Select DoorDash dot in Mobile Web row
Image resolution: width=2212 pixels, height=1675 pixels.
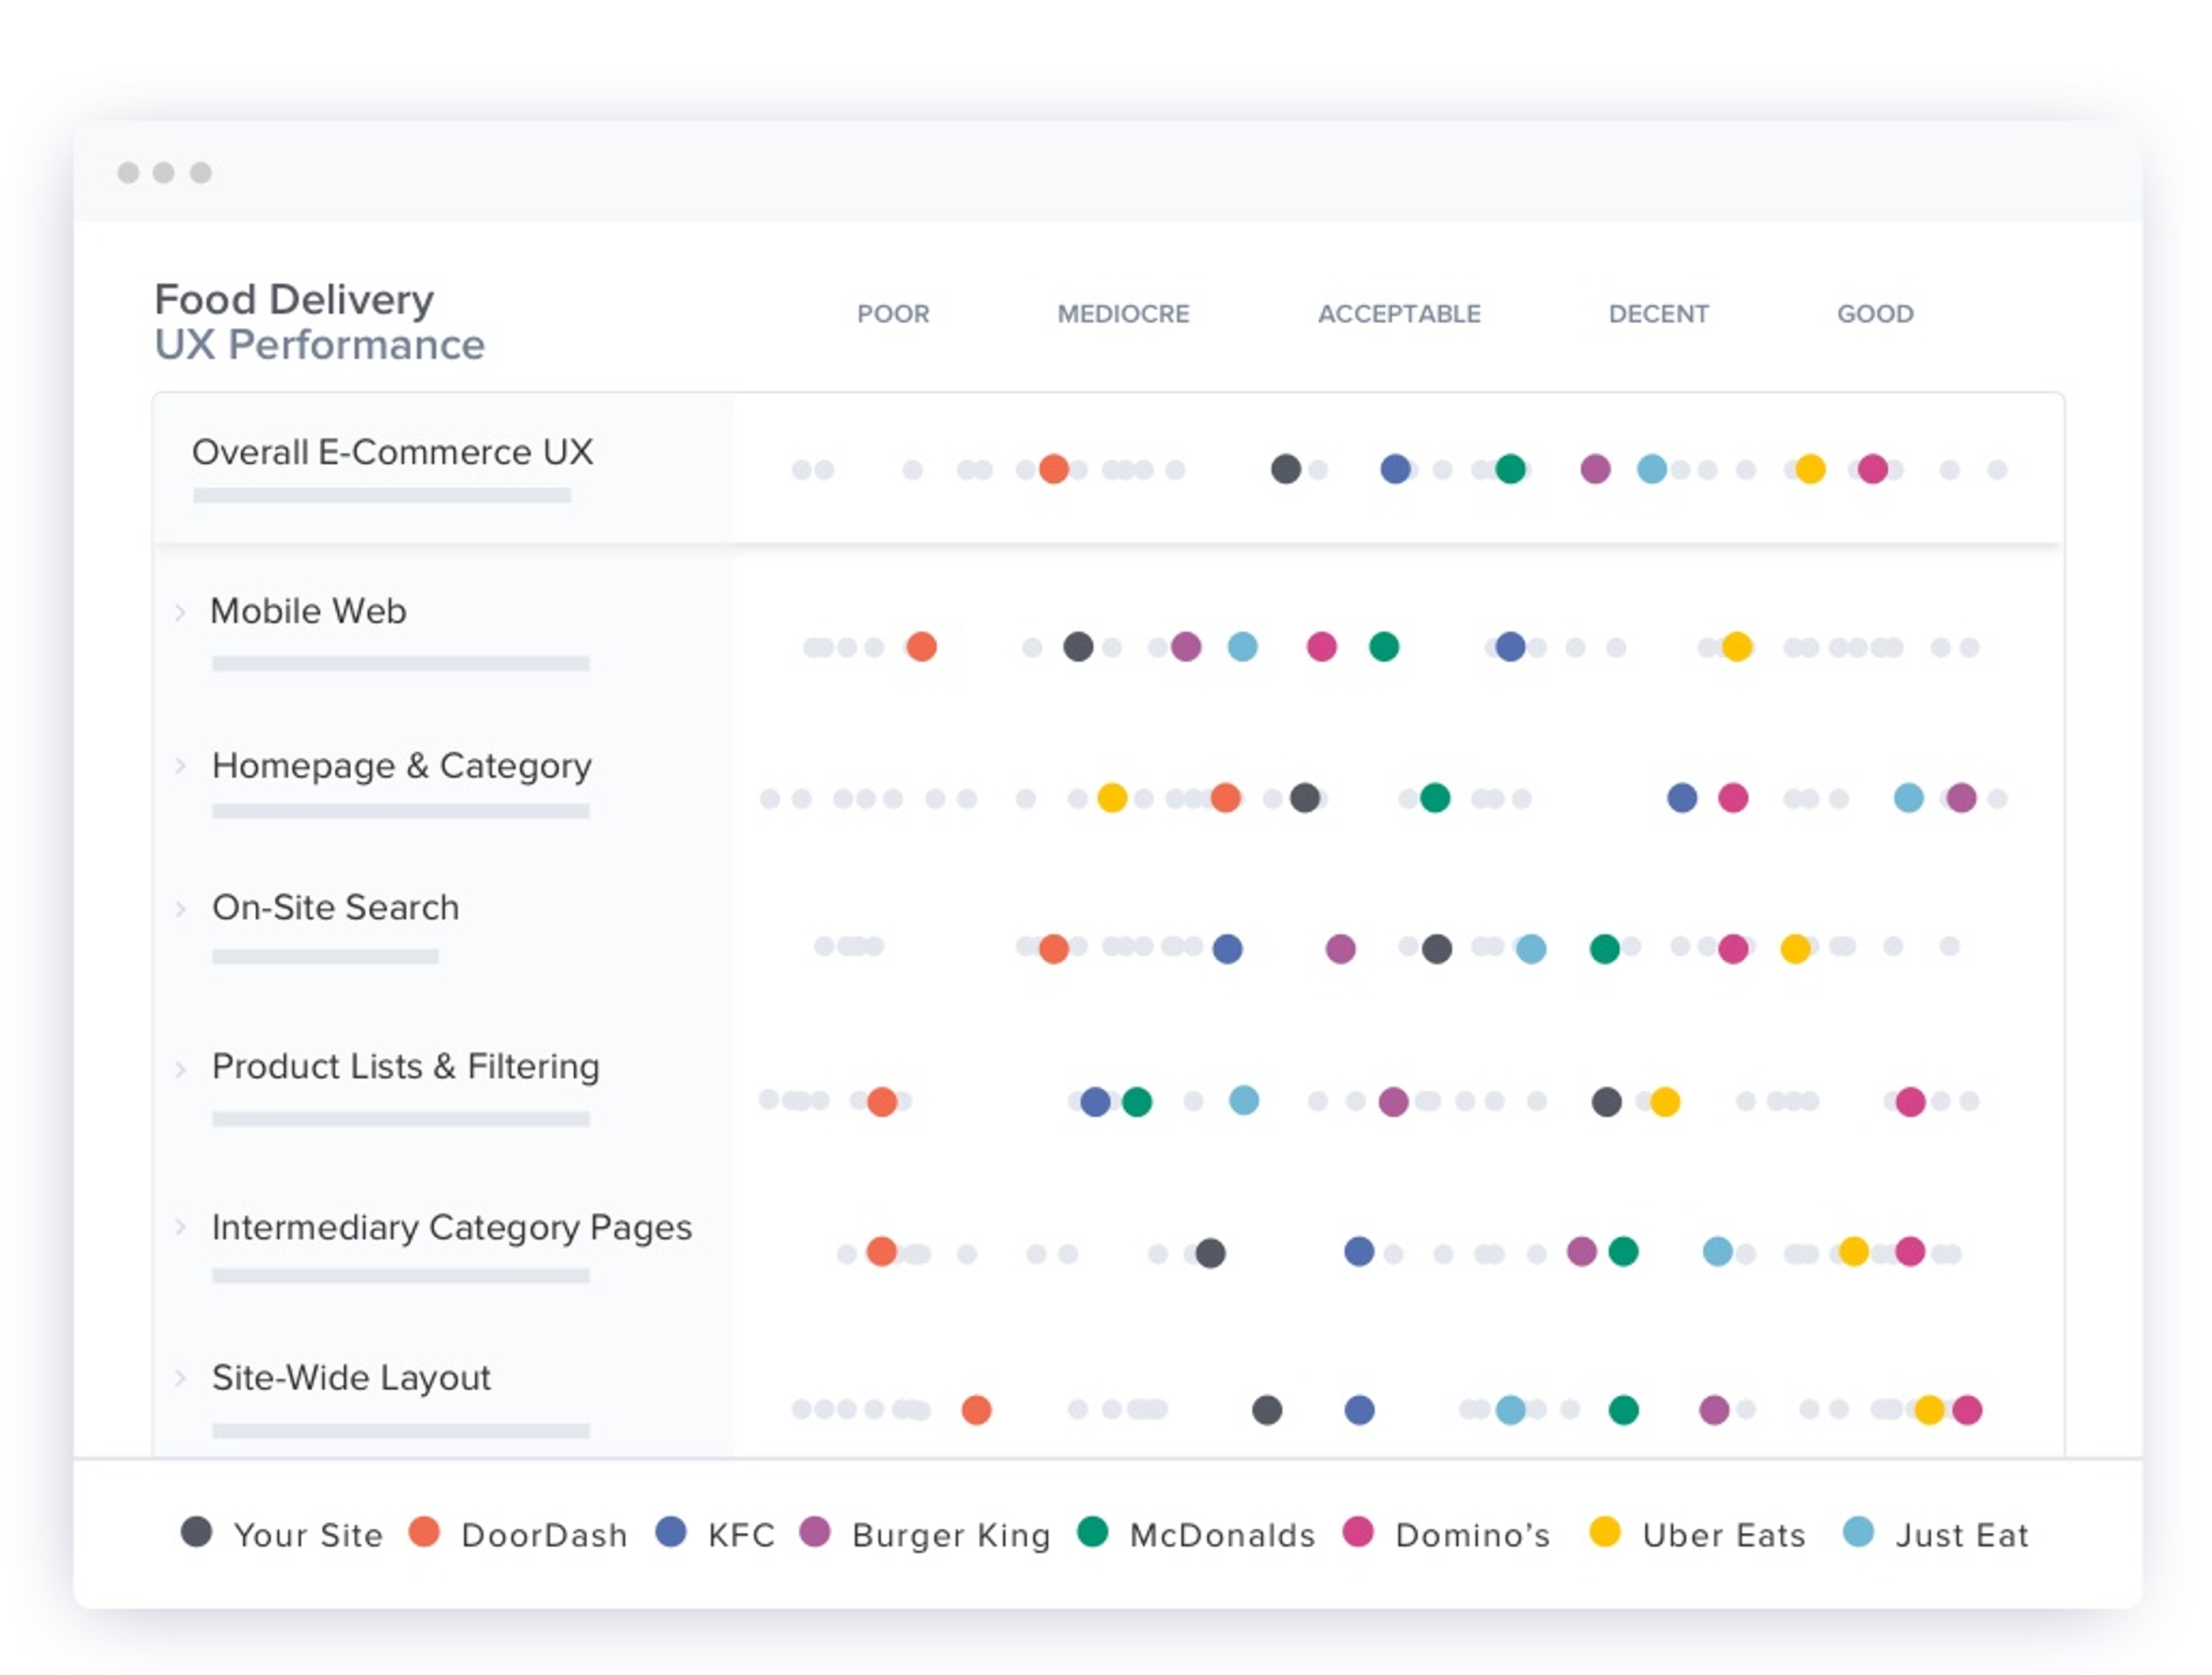tap(921, 647)
